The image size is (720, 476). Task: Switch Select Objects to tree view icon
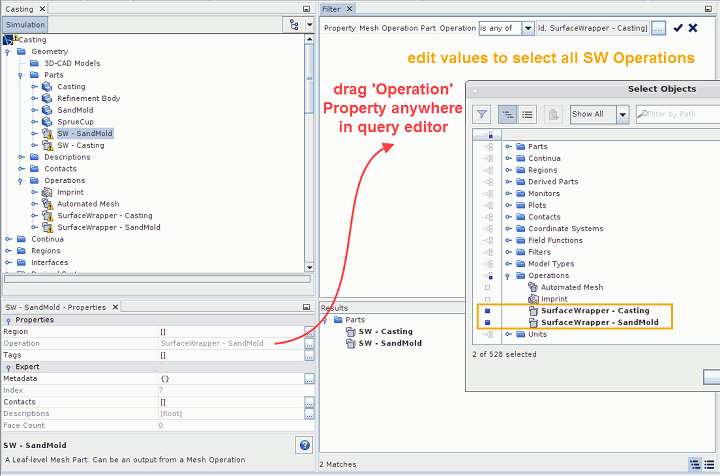click(507, 114)
